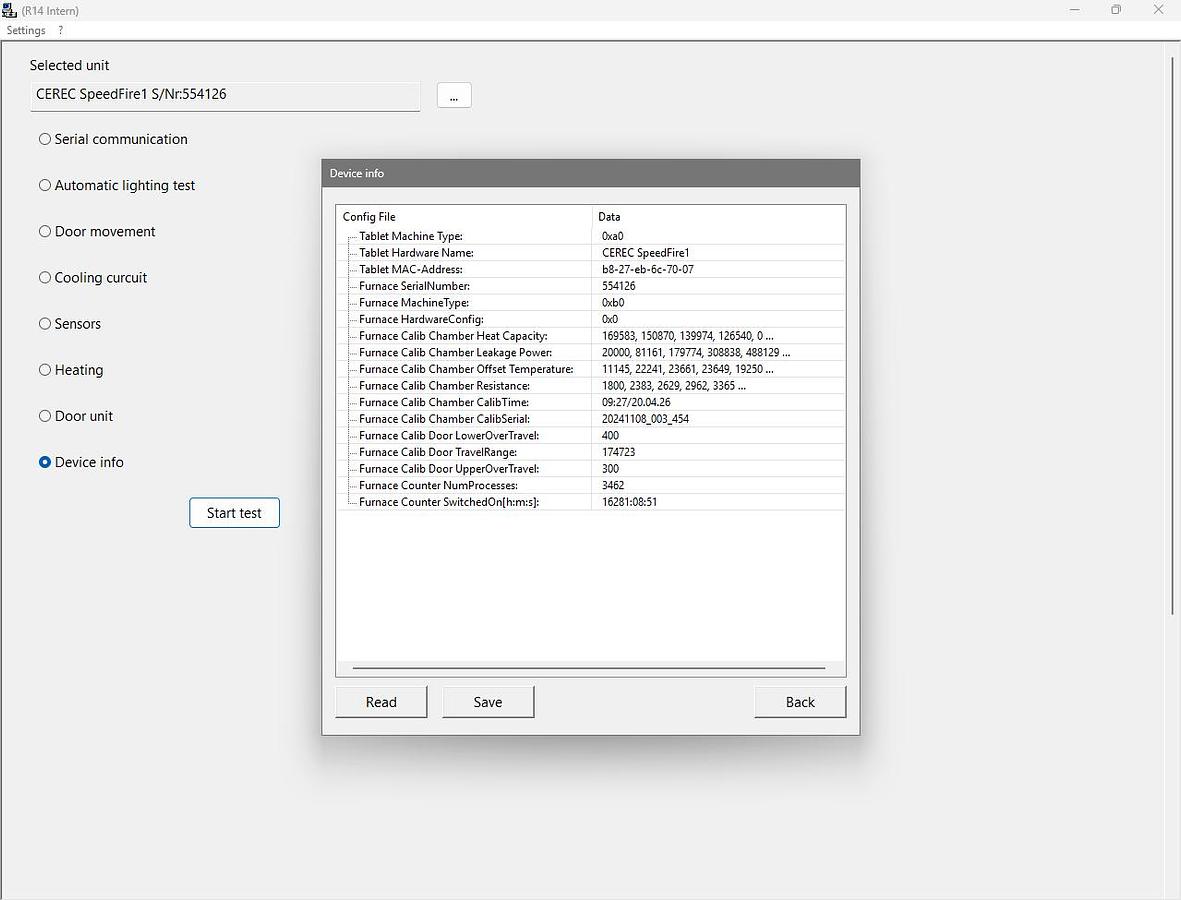1181x900 pixels.
Task: Open the Settings menu
Action: [26, 30]
